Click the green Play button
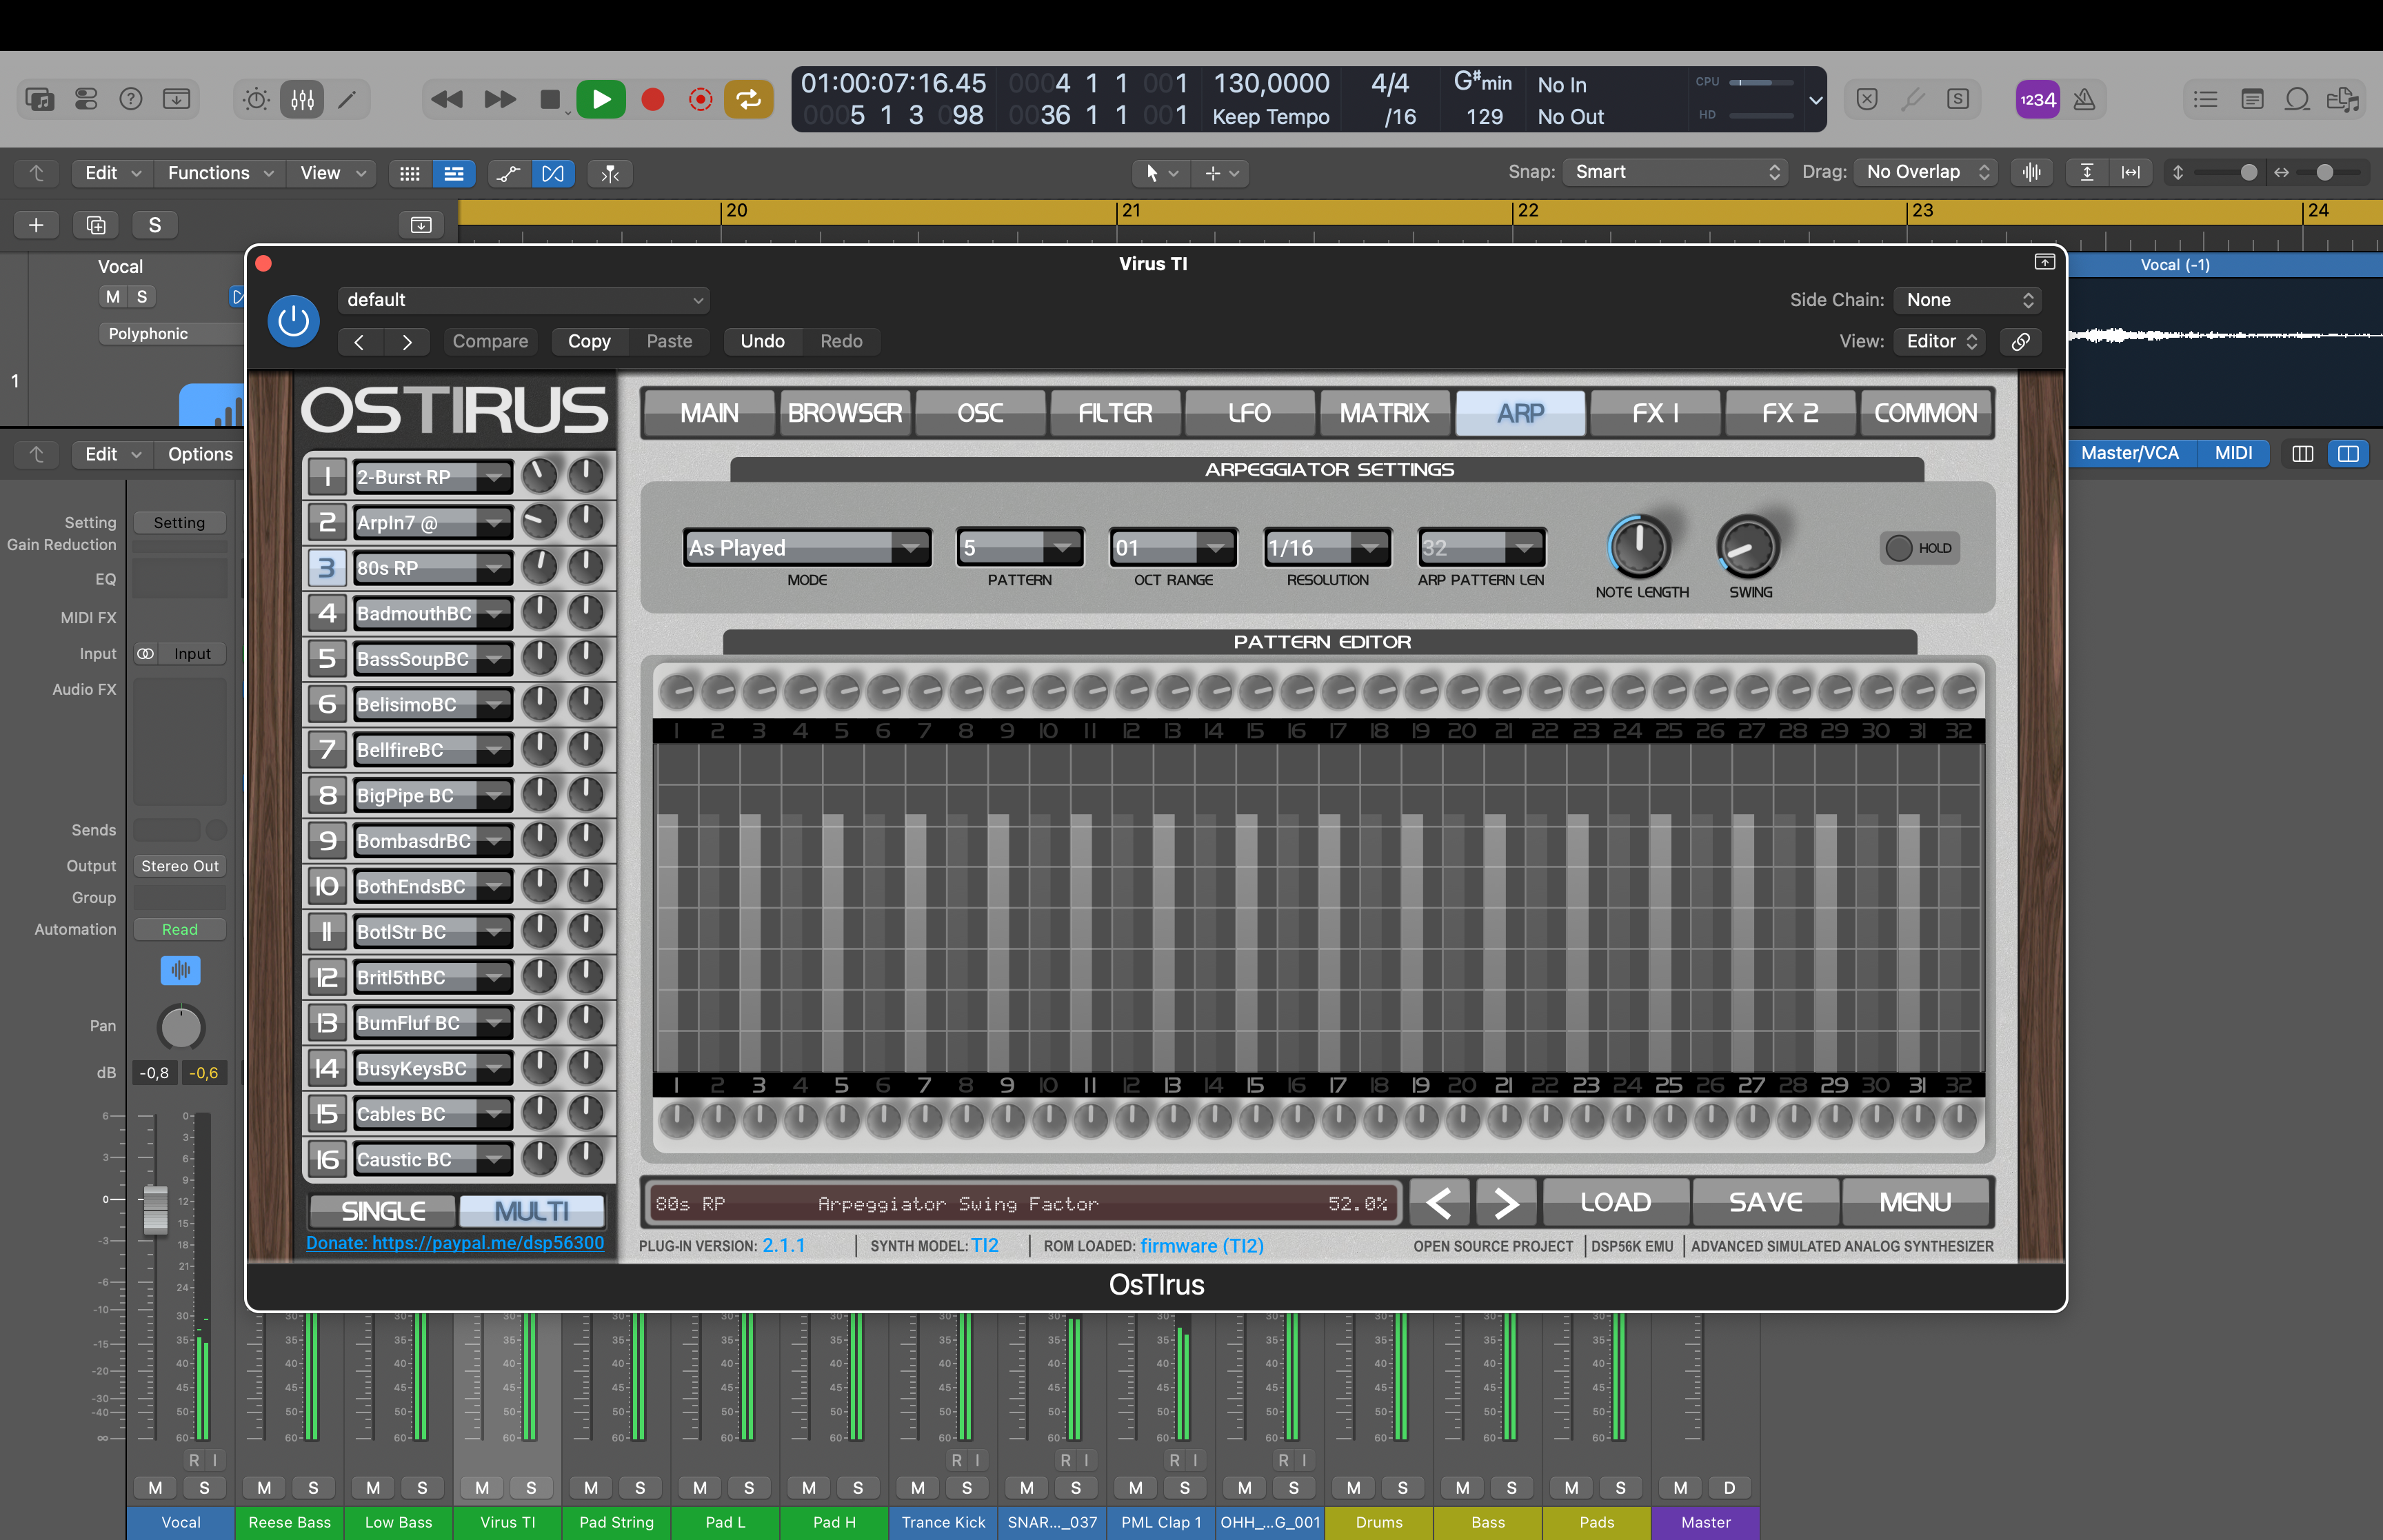This screenshot has width=2383, height=1540. click(x=601, y=99)
